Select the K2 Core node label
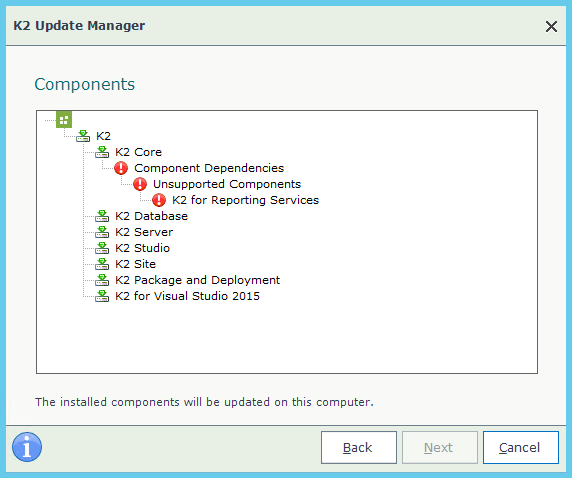This screenshot has width=572, height=478. click(138, 152)
